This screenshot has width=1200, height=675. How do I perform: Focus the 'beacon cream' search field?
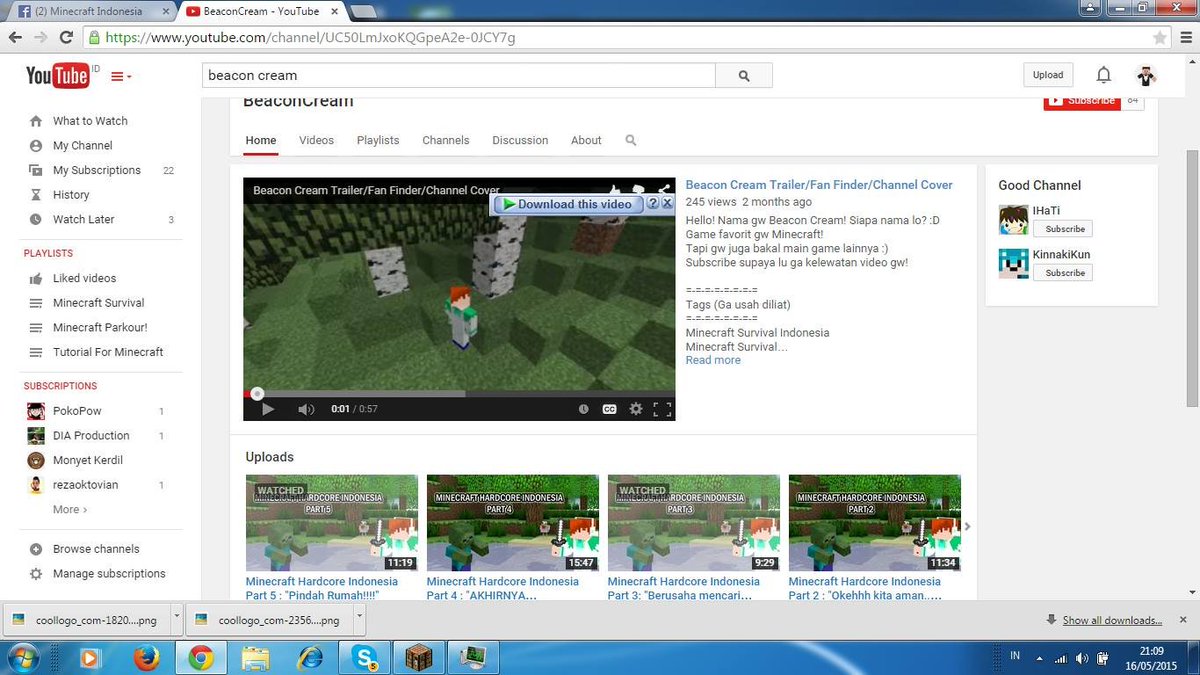tap(459, 75)
